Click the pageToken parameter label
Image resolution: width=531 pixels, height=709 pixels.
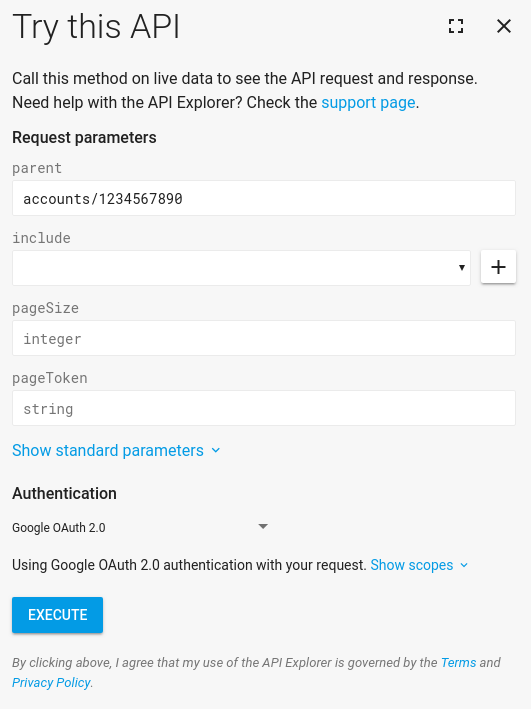[x=50, y=378]
